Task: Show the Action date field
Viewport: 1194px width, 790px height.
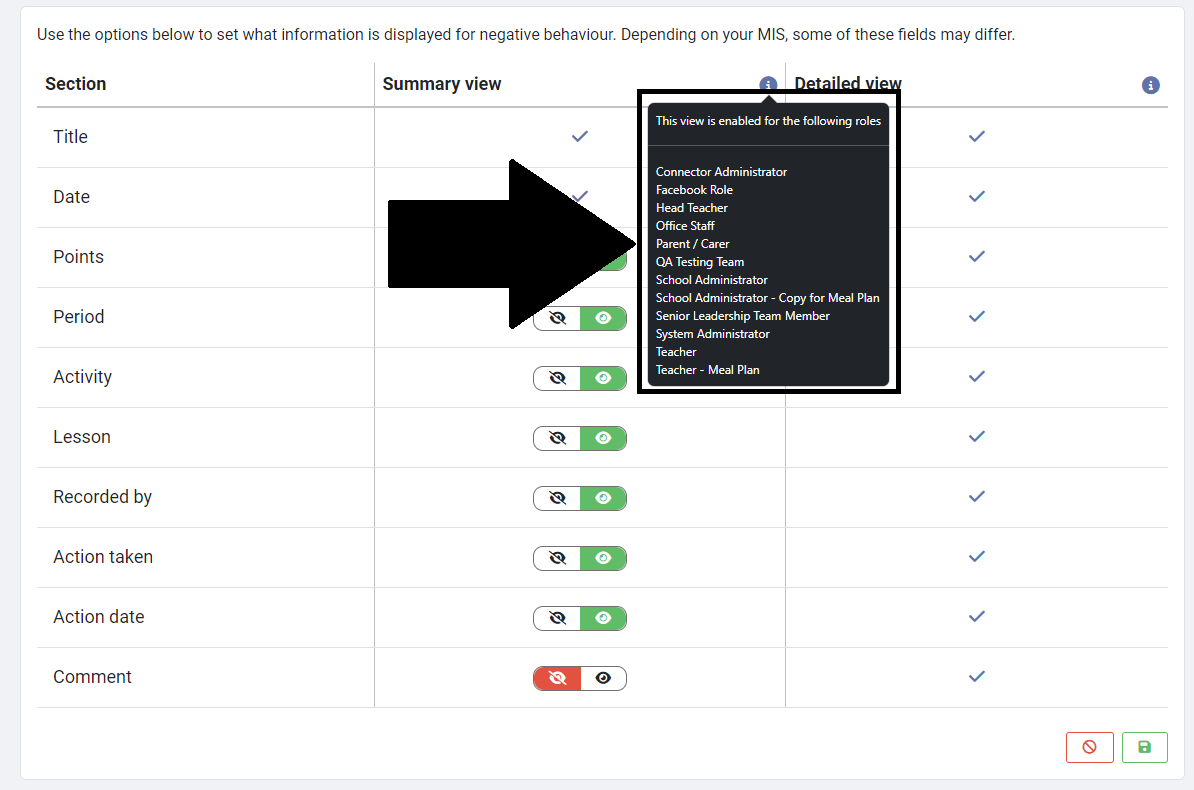Action: 603,618
